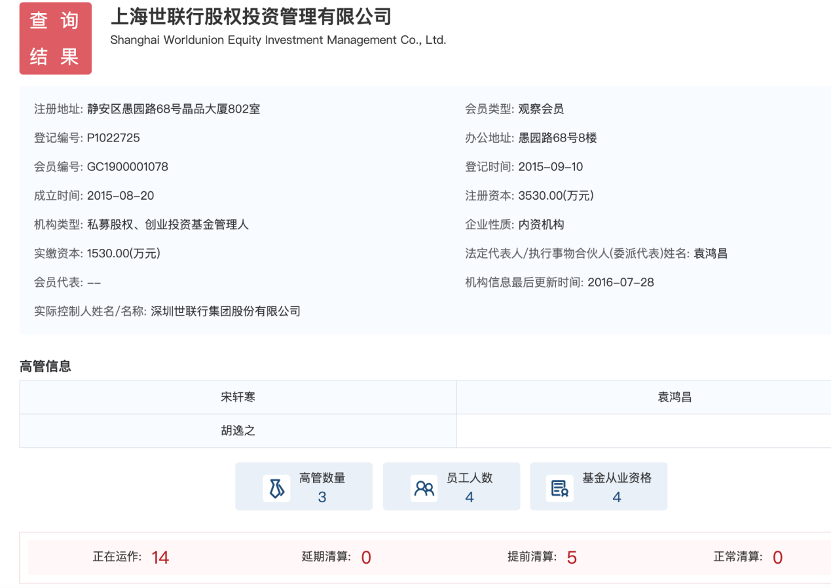Click the 延期清算 count 0
The width and height of the screenshot is (832, 588).
click(x=366, y=557)
